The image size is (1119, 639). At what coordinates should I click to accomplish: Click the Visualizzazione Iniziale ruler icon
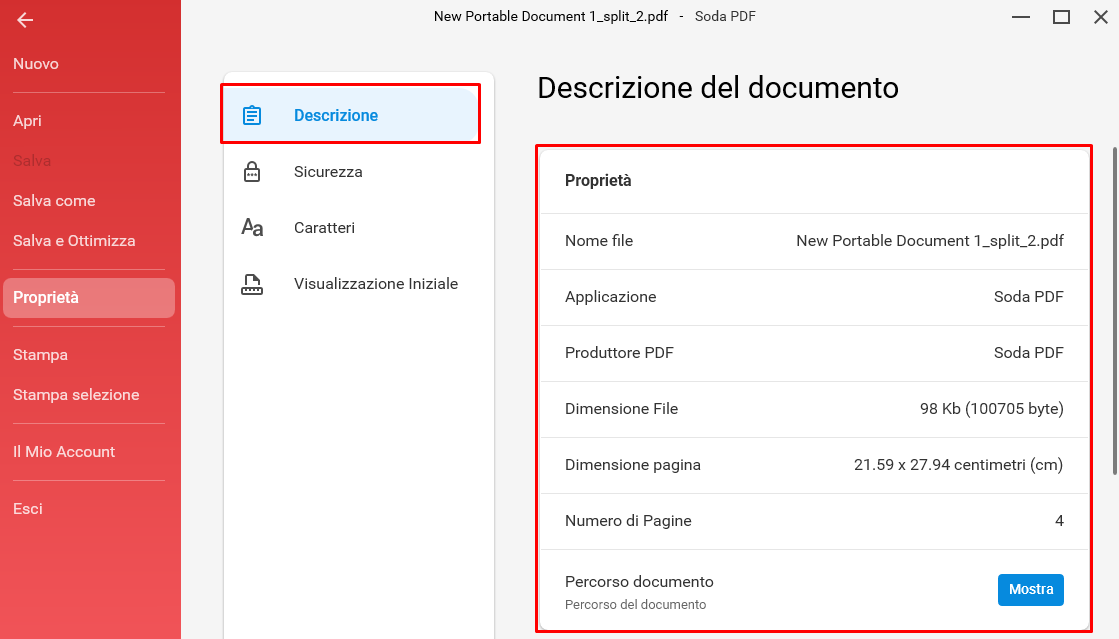click(x=252, y=284)
